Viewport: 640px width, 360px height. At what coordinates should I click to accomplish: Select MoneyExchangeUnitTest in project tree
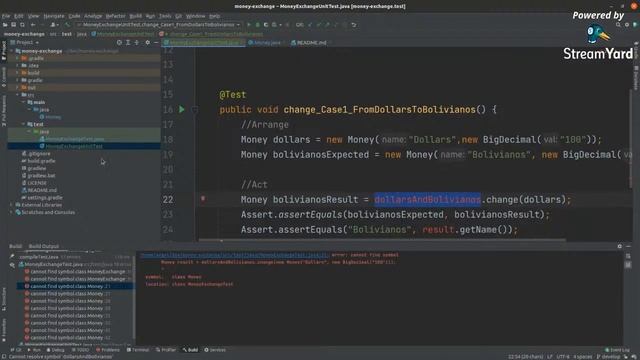pos(71,147)
